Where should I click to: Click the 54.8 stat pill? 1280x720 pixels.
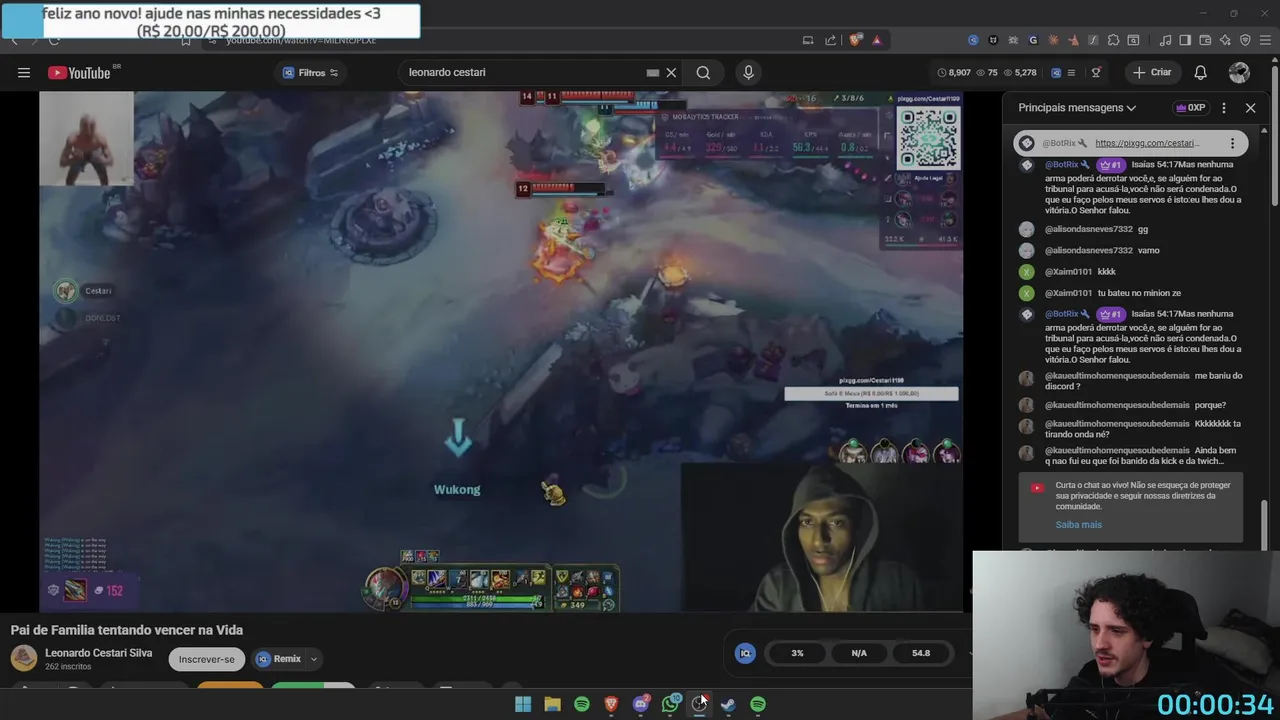tap(921, 653)
